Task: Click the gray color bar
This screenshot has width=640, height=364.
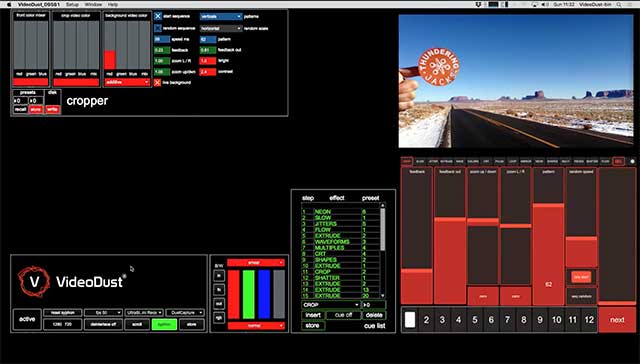Action: point(279,294)
